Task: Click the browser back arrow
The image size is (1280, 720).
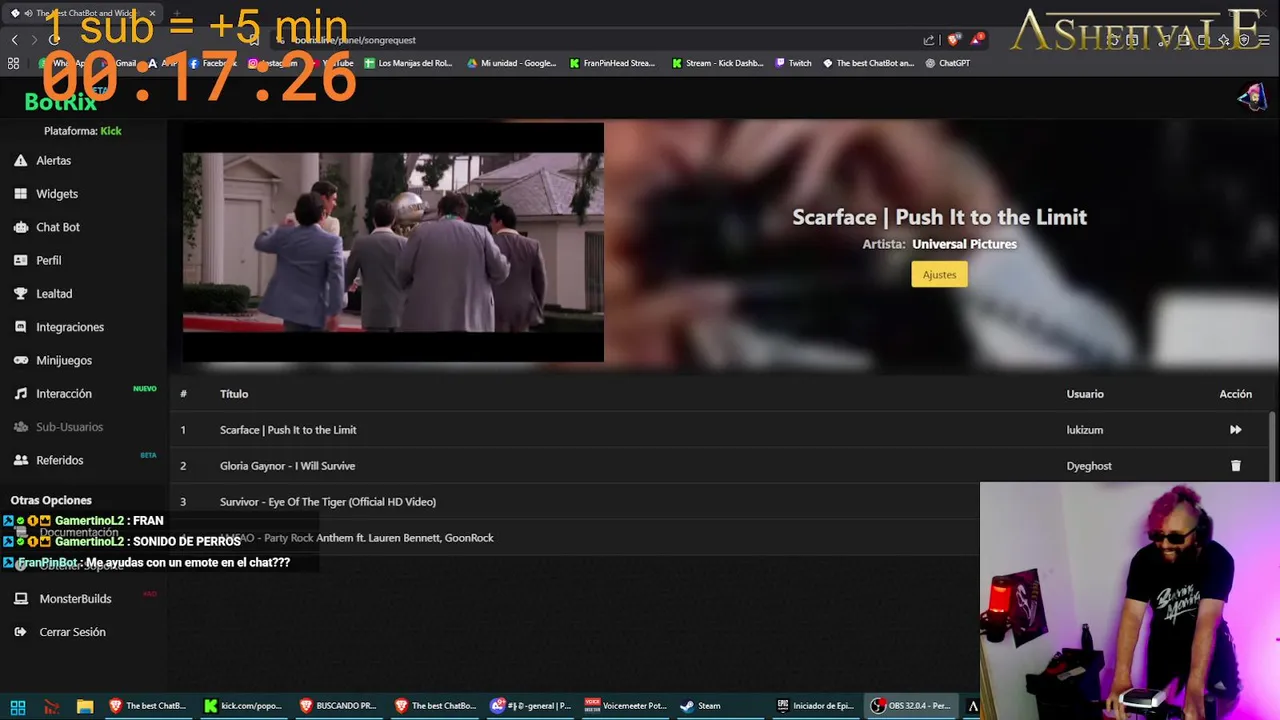Action: (x=14, y=40)
